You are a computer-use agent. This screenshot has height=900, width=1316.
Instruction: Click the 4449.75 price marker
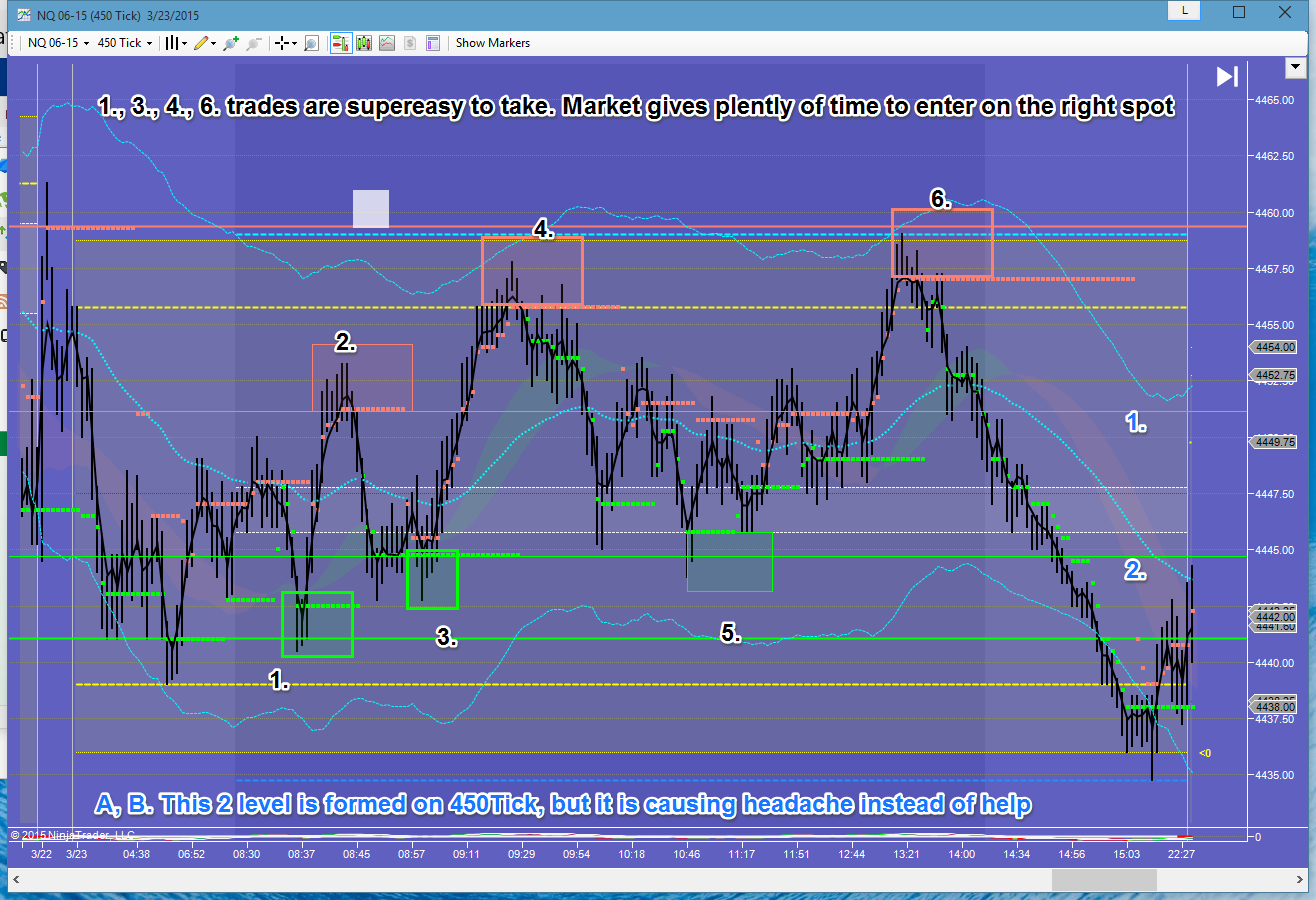(x=1272, y=441)
